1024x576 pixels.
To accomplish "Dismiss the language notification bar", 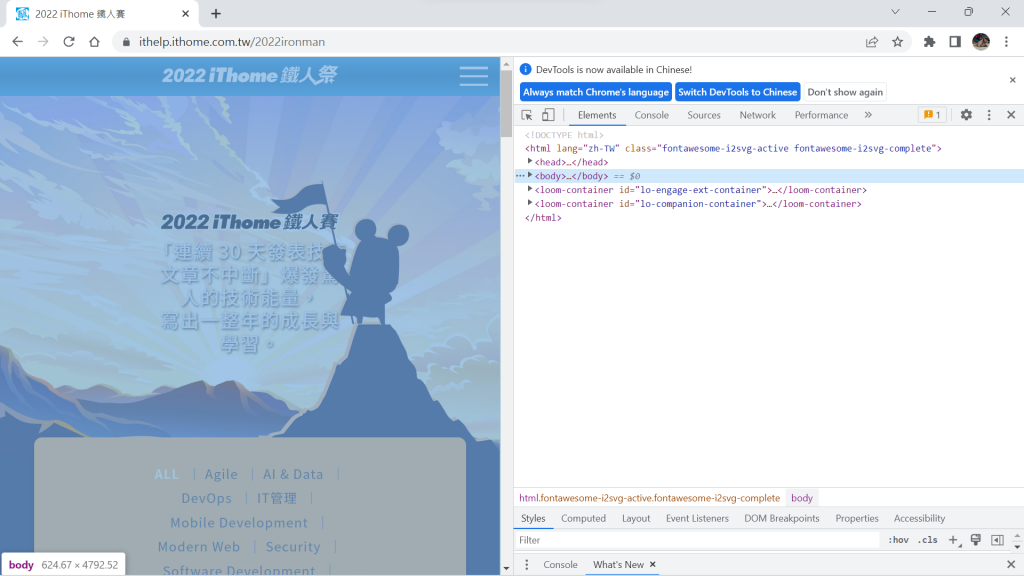I will (1012, 80).
